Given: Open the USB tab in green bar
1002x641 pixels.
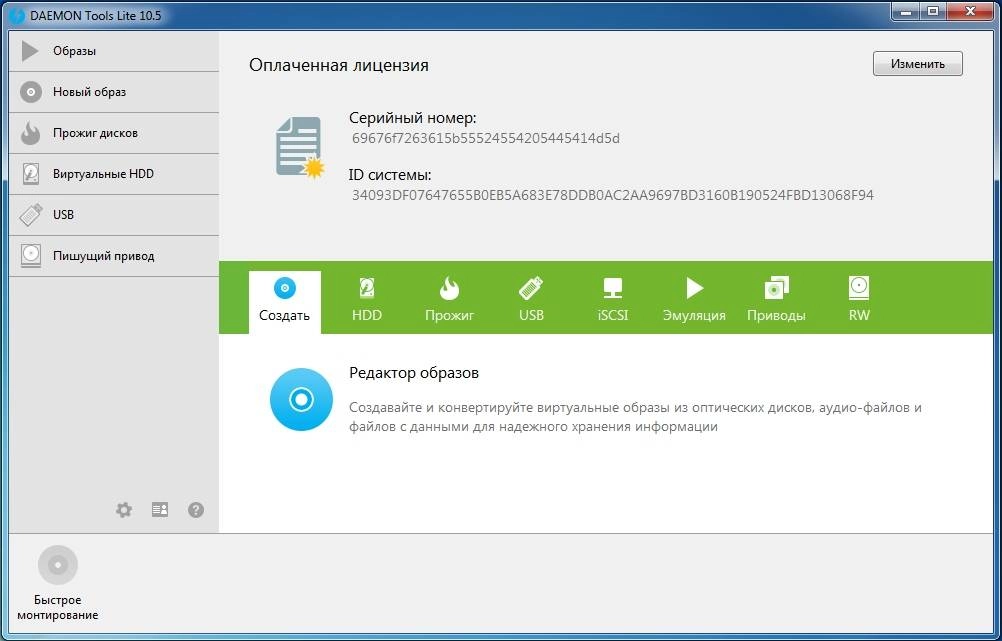Looking at the screenshot, I should click(531, 299).
